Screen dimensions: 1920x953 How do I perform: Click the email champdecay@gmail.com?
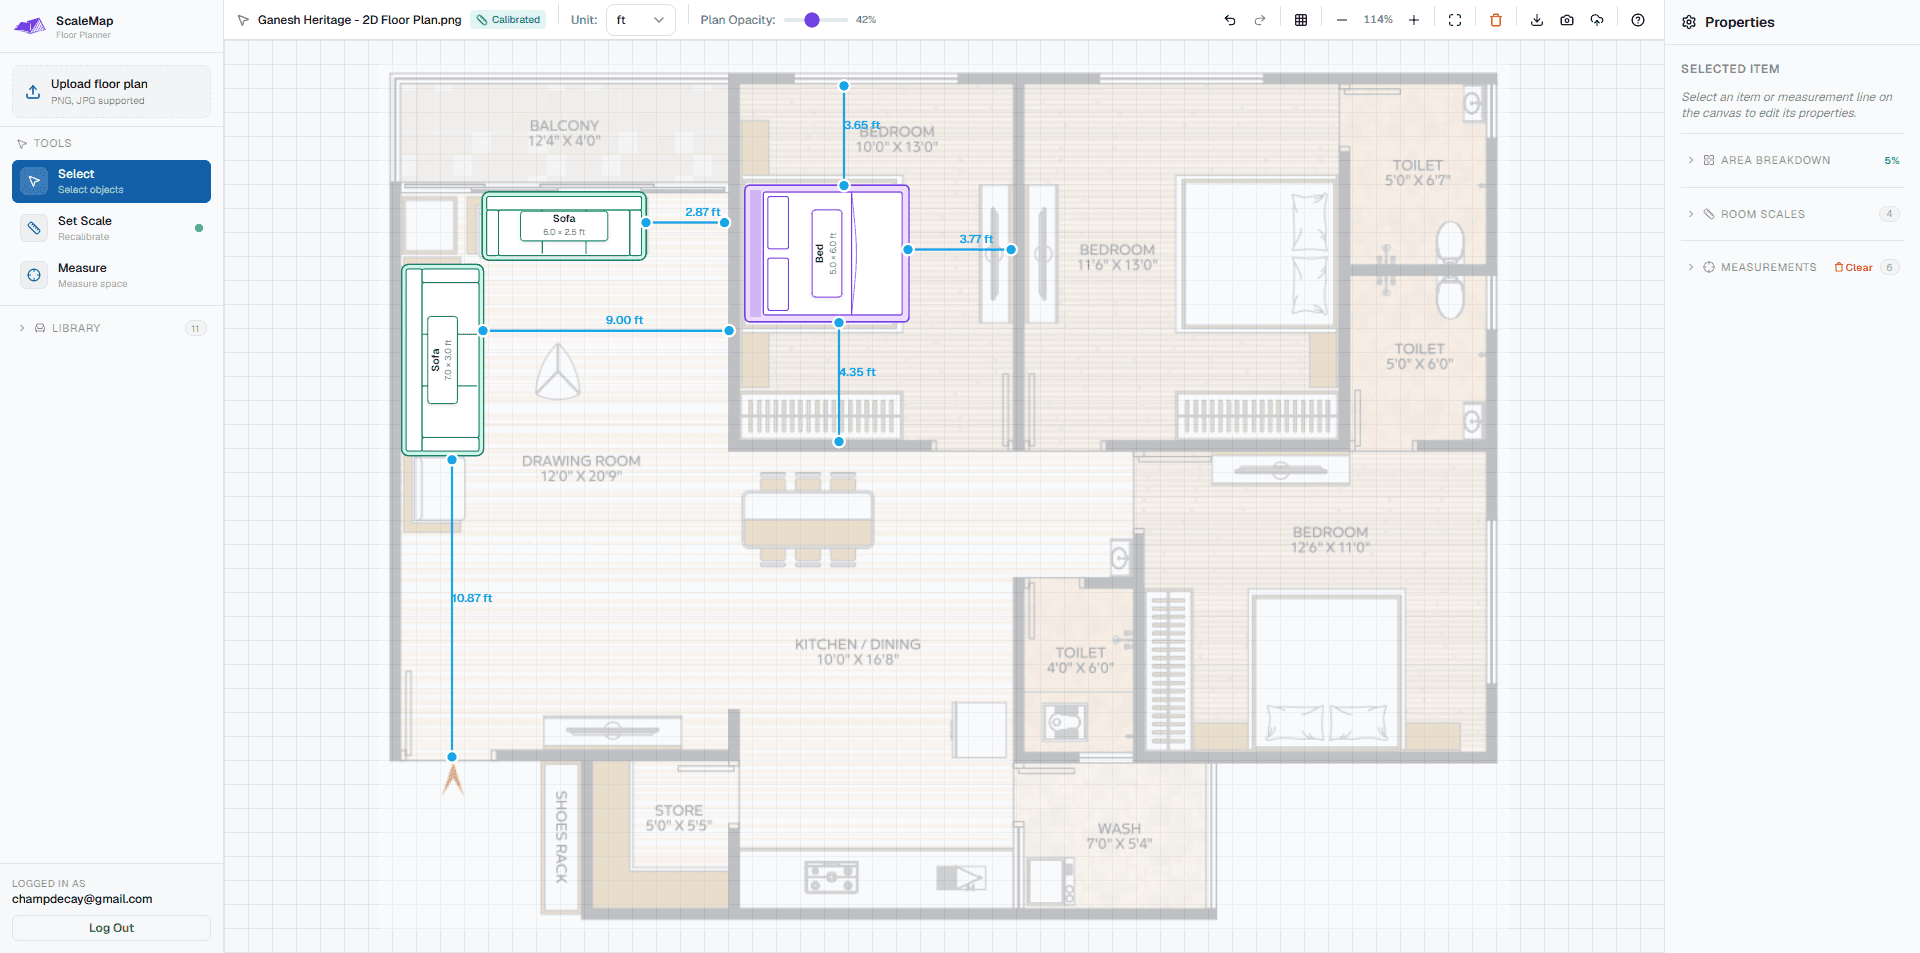click(x=82, y=899)
